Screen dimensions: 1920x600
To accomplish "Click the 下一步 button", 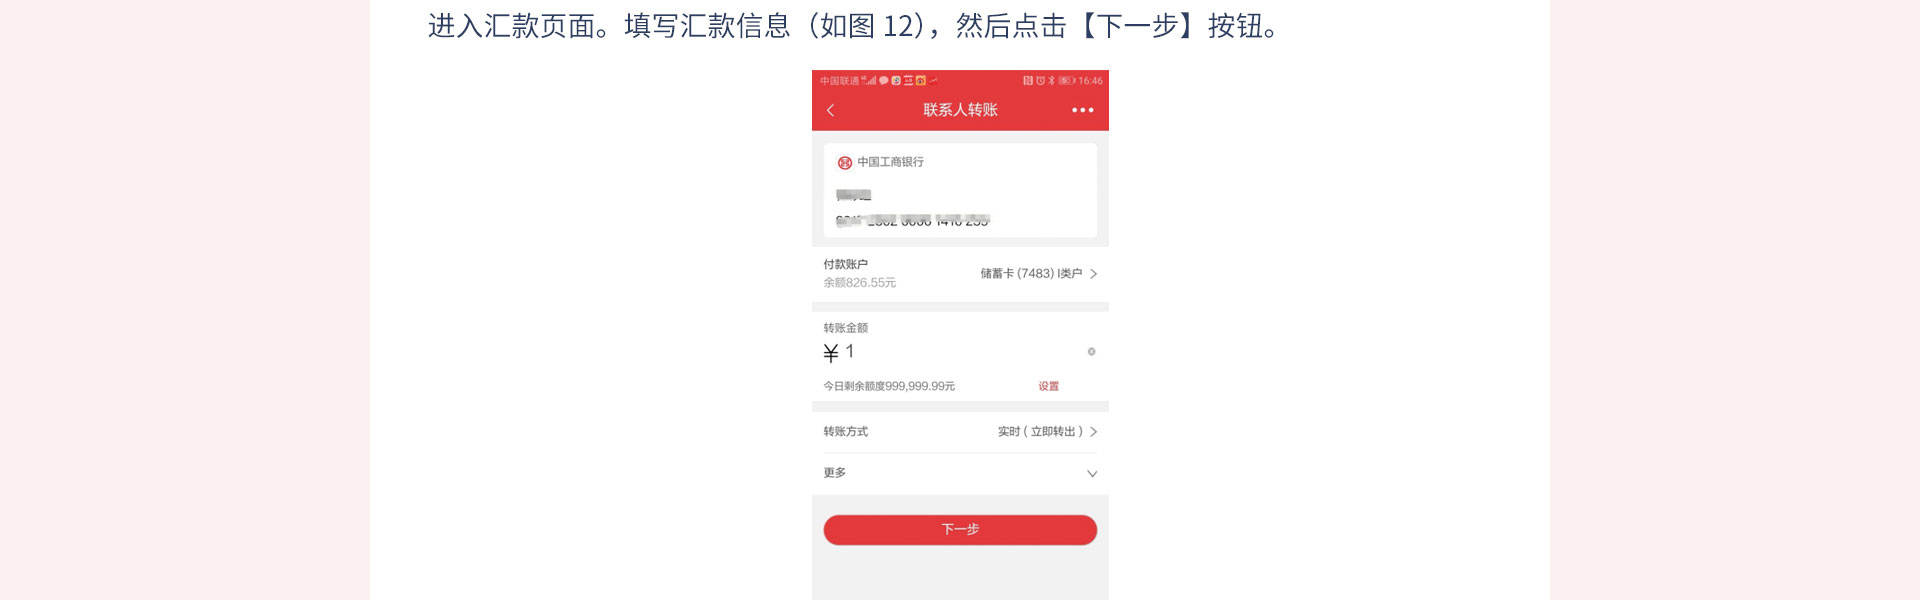I will point(960,530).
